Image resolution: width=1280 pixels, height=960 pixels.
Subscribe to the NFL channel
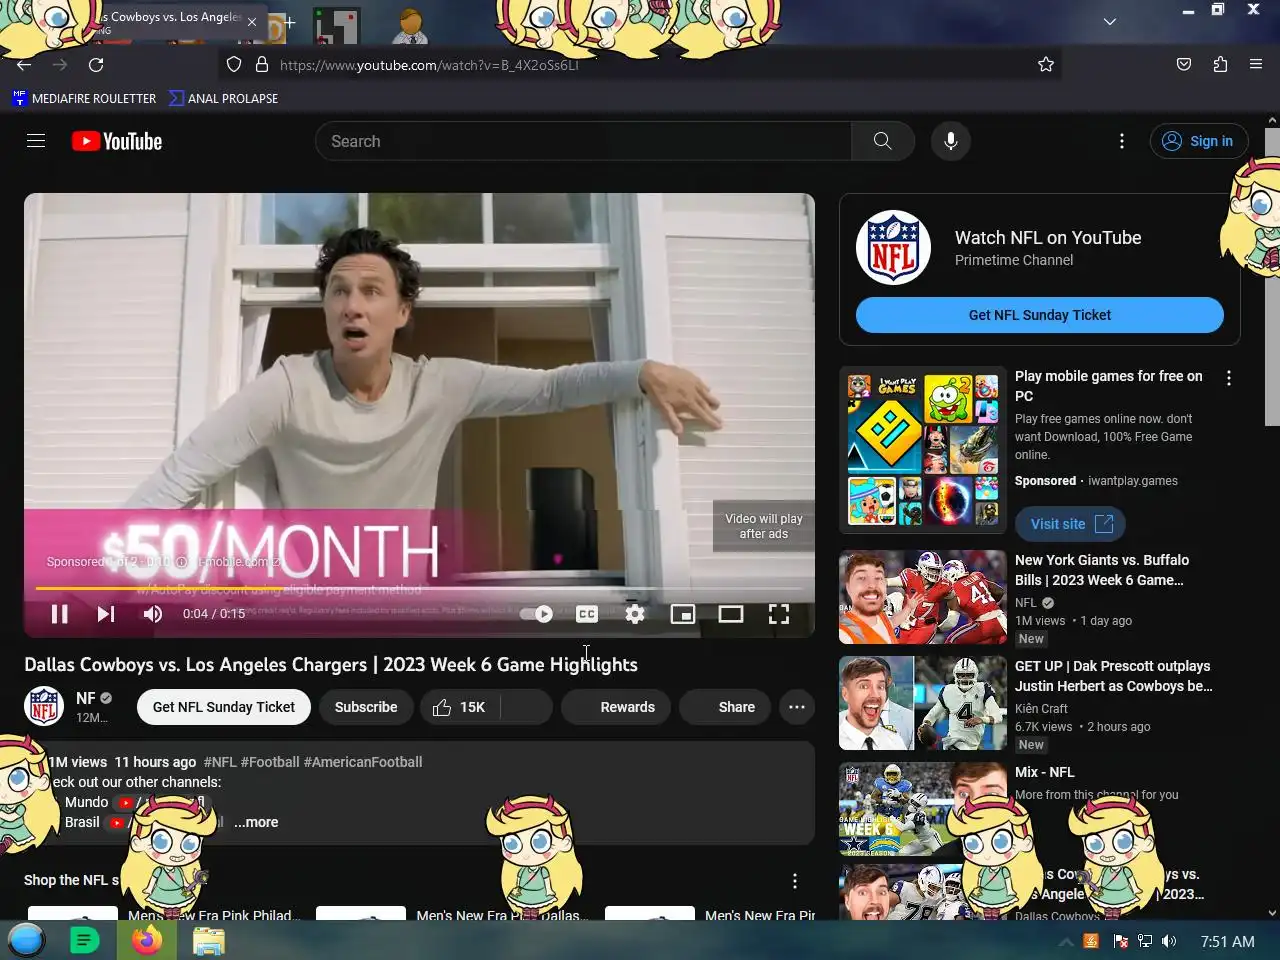[x=366, y=707]
